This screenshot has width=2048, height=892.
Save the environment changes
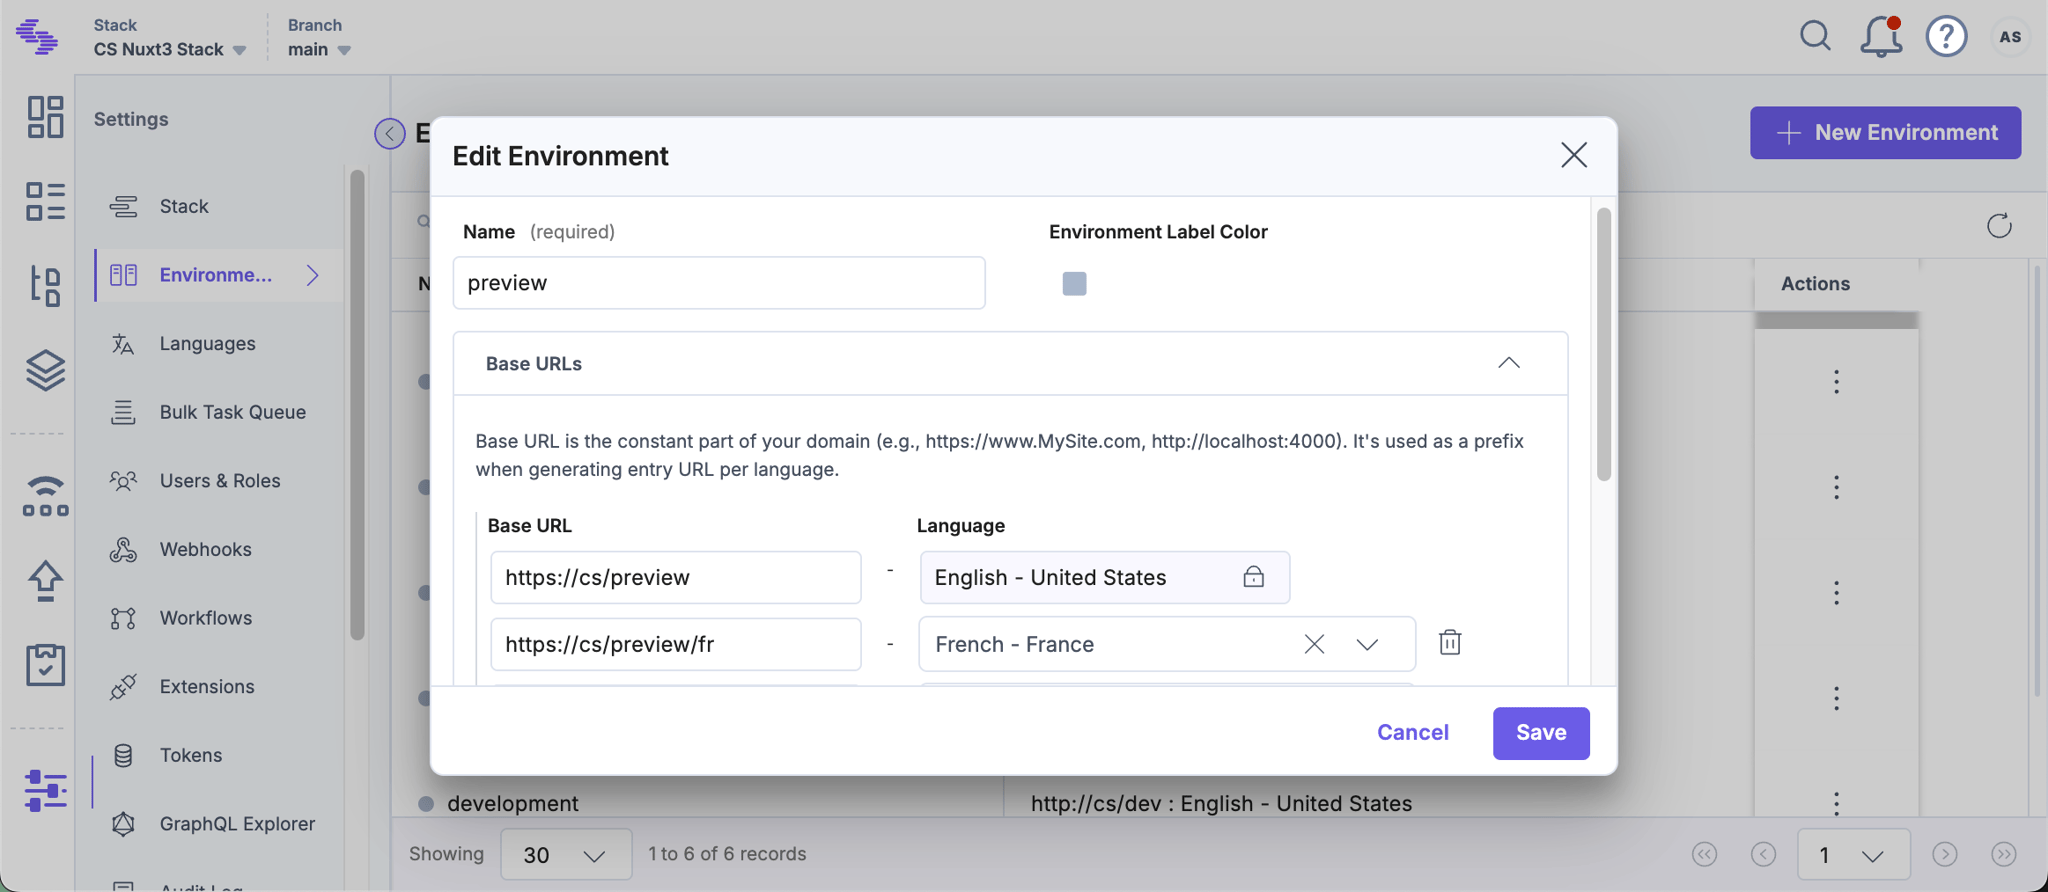pos(1541,733)
